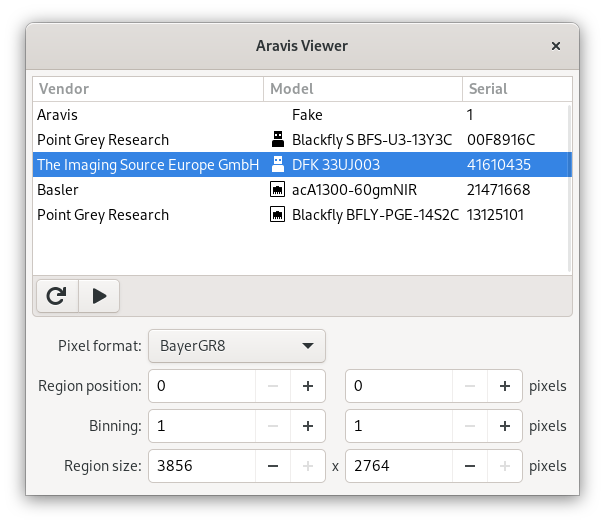Decrease Region size height
The height and width of the screenshot is (524, 605).
pyautogui.click(x=468, y=466)
